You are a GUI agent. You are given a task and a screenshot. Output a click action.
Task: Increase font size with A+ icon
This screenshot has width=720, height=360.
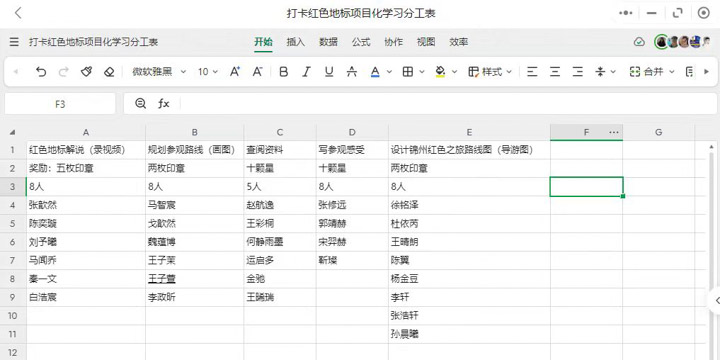235,72
